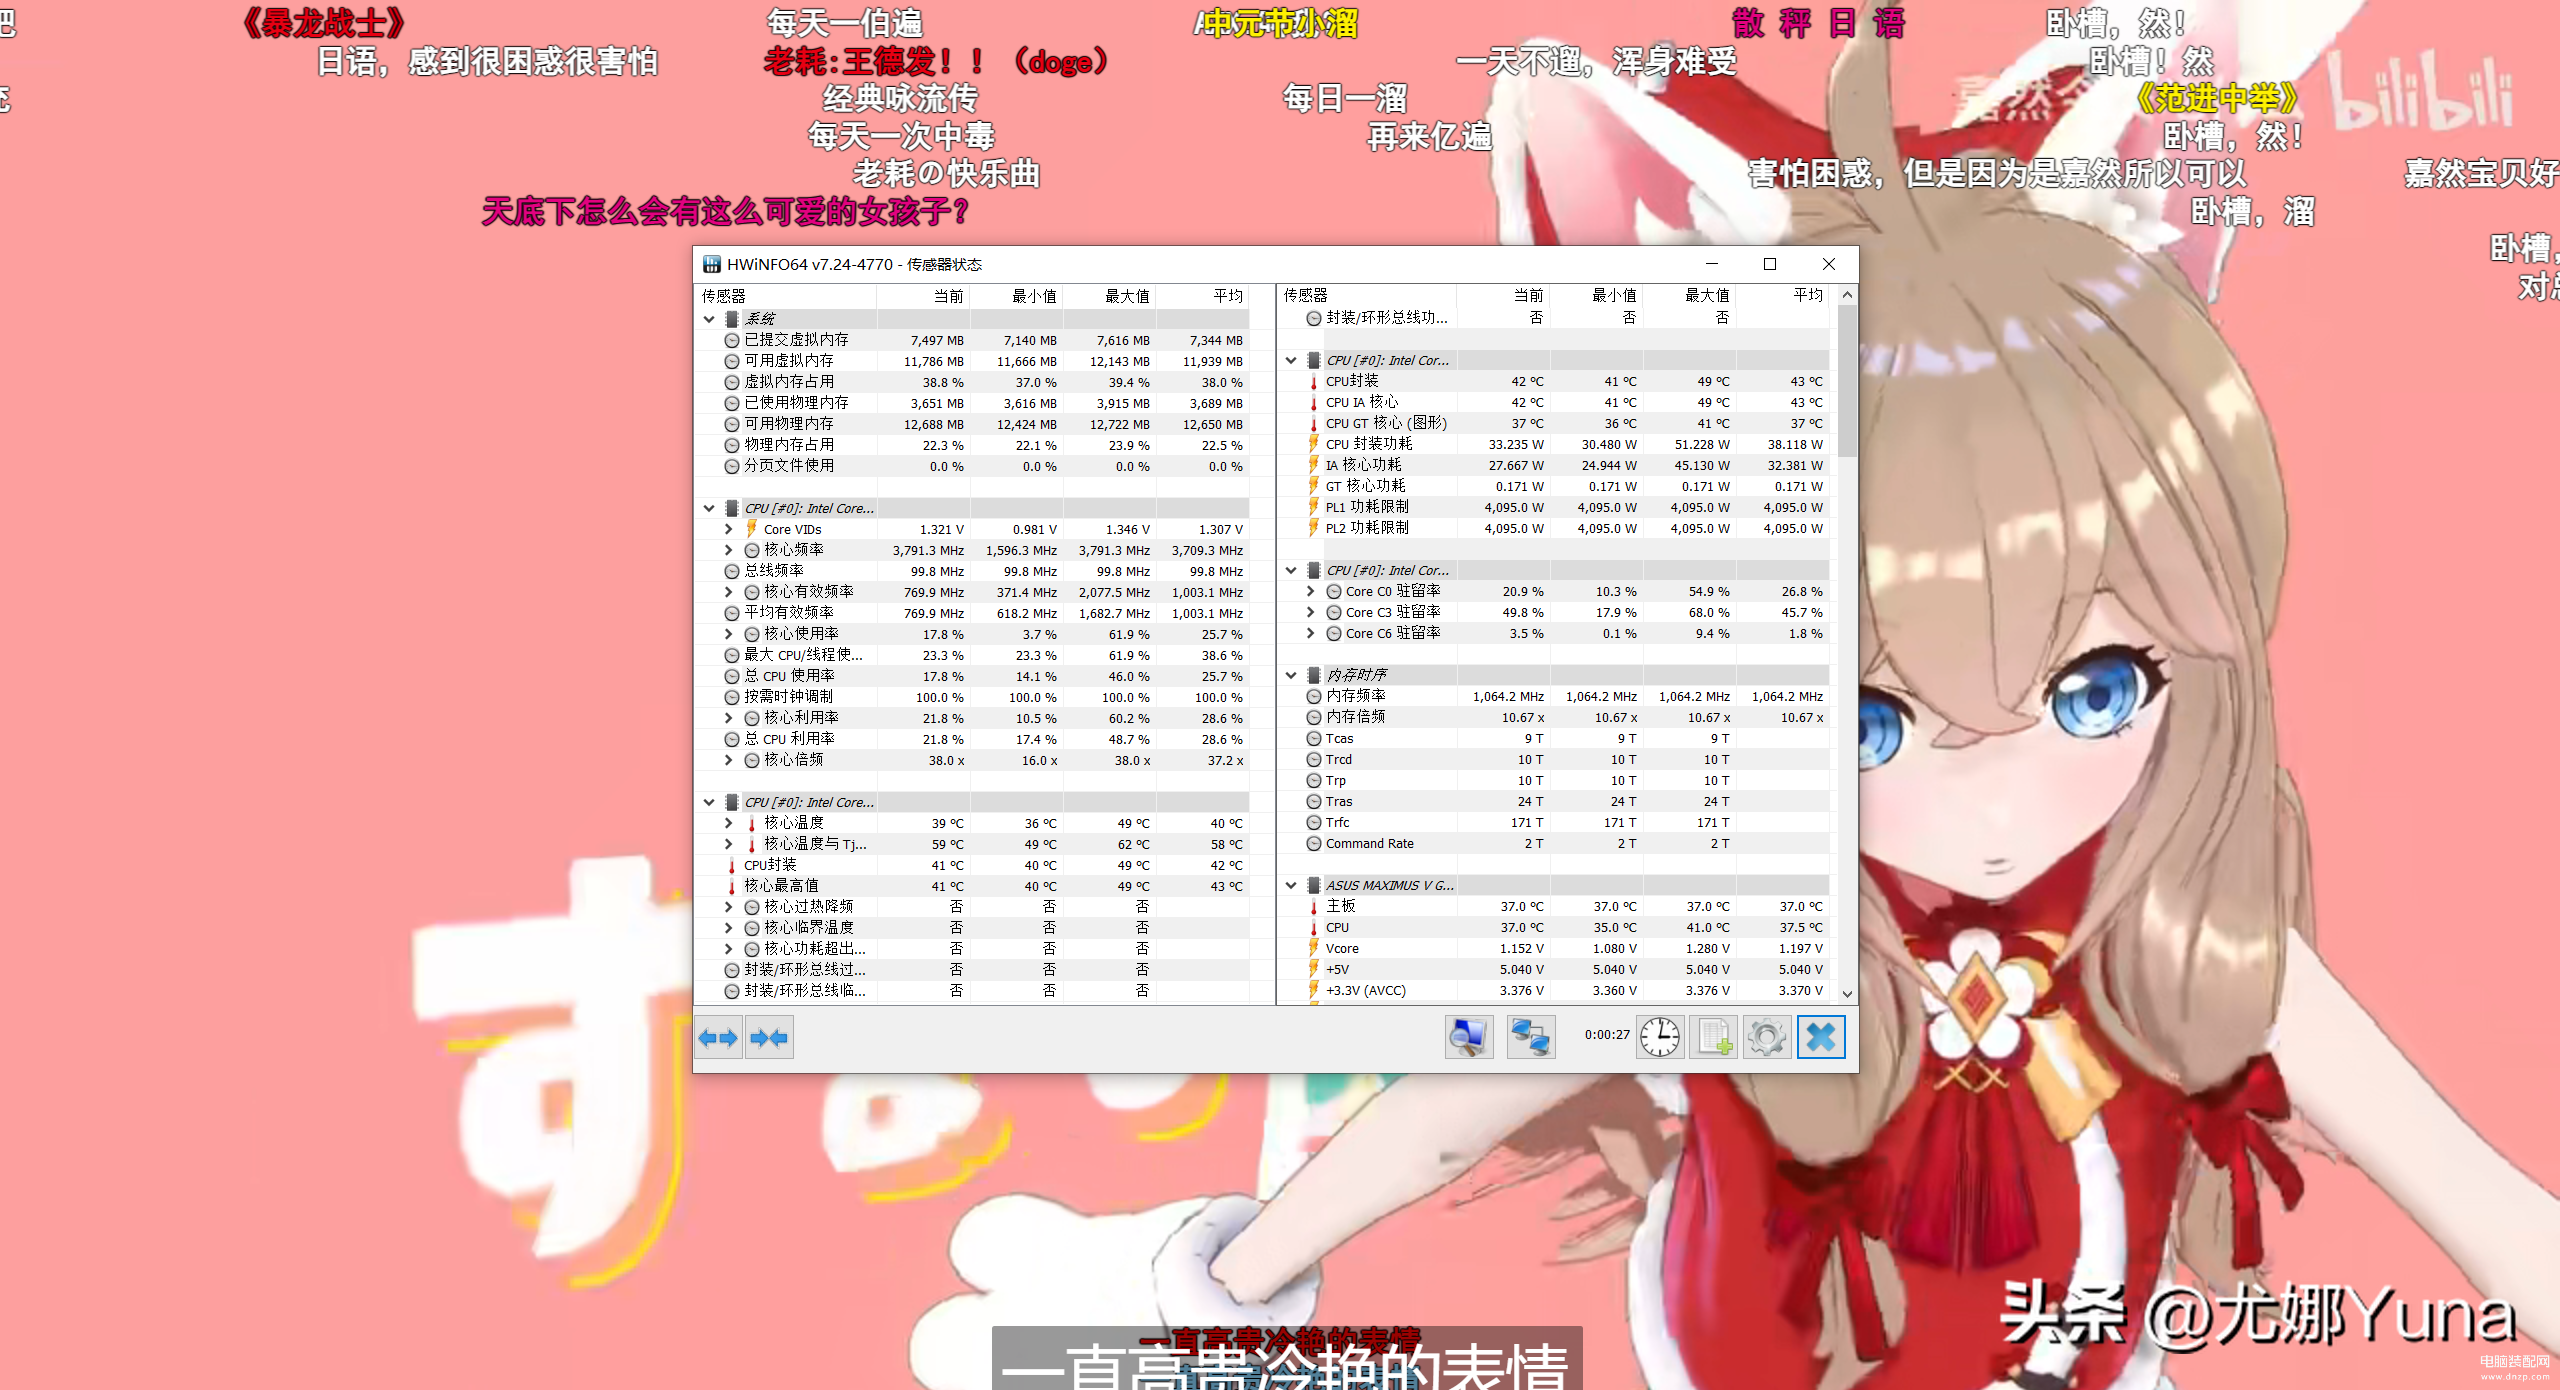Expand the 核心频率 row
Screen dimensions: 2560x1390
point(729,550)
